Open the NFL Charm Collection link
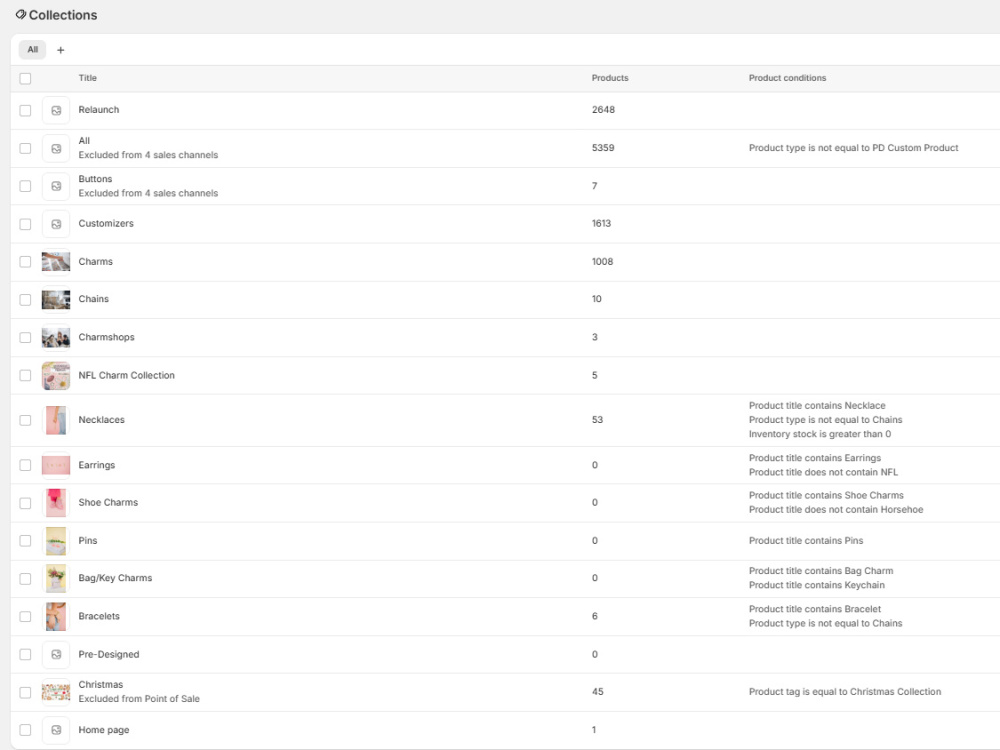This screenshot has width=1000, height=750. point(126,375)
